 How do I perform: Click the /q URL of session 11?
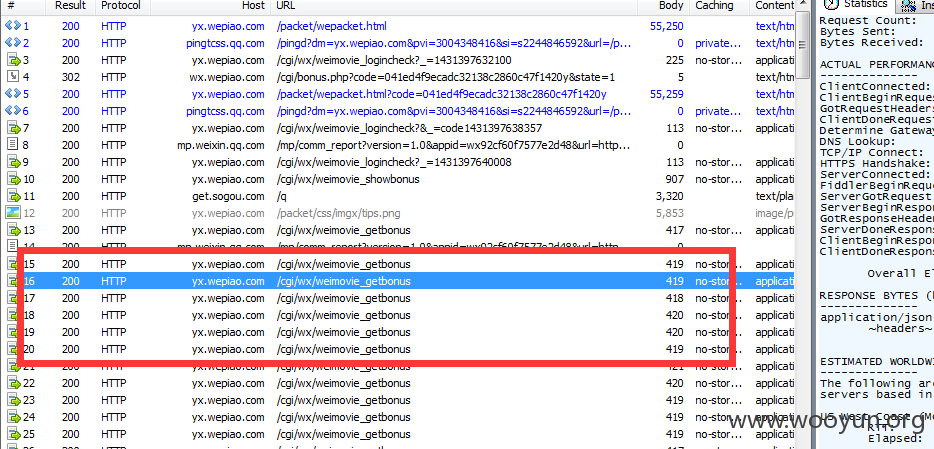coord(281,197)
